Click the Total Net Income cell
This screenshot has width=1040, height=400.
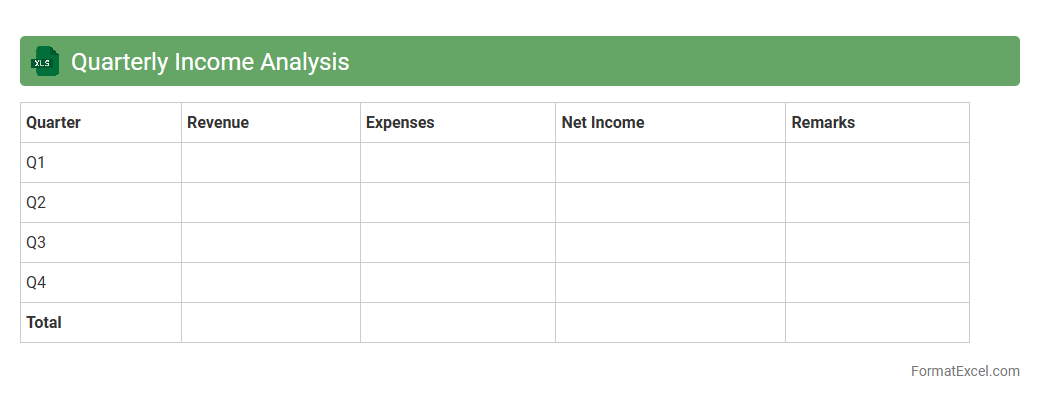coord(670,323)
